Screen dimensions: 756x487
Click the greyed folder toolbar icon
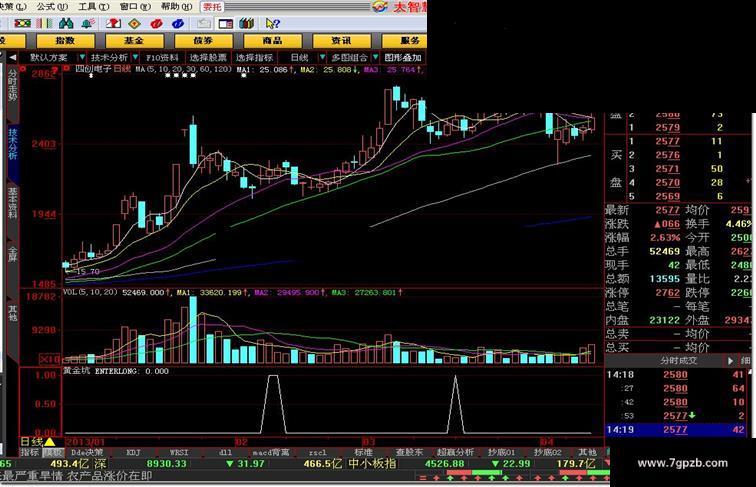click(x=204, y=23)
